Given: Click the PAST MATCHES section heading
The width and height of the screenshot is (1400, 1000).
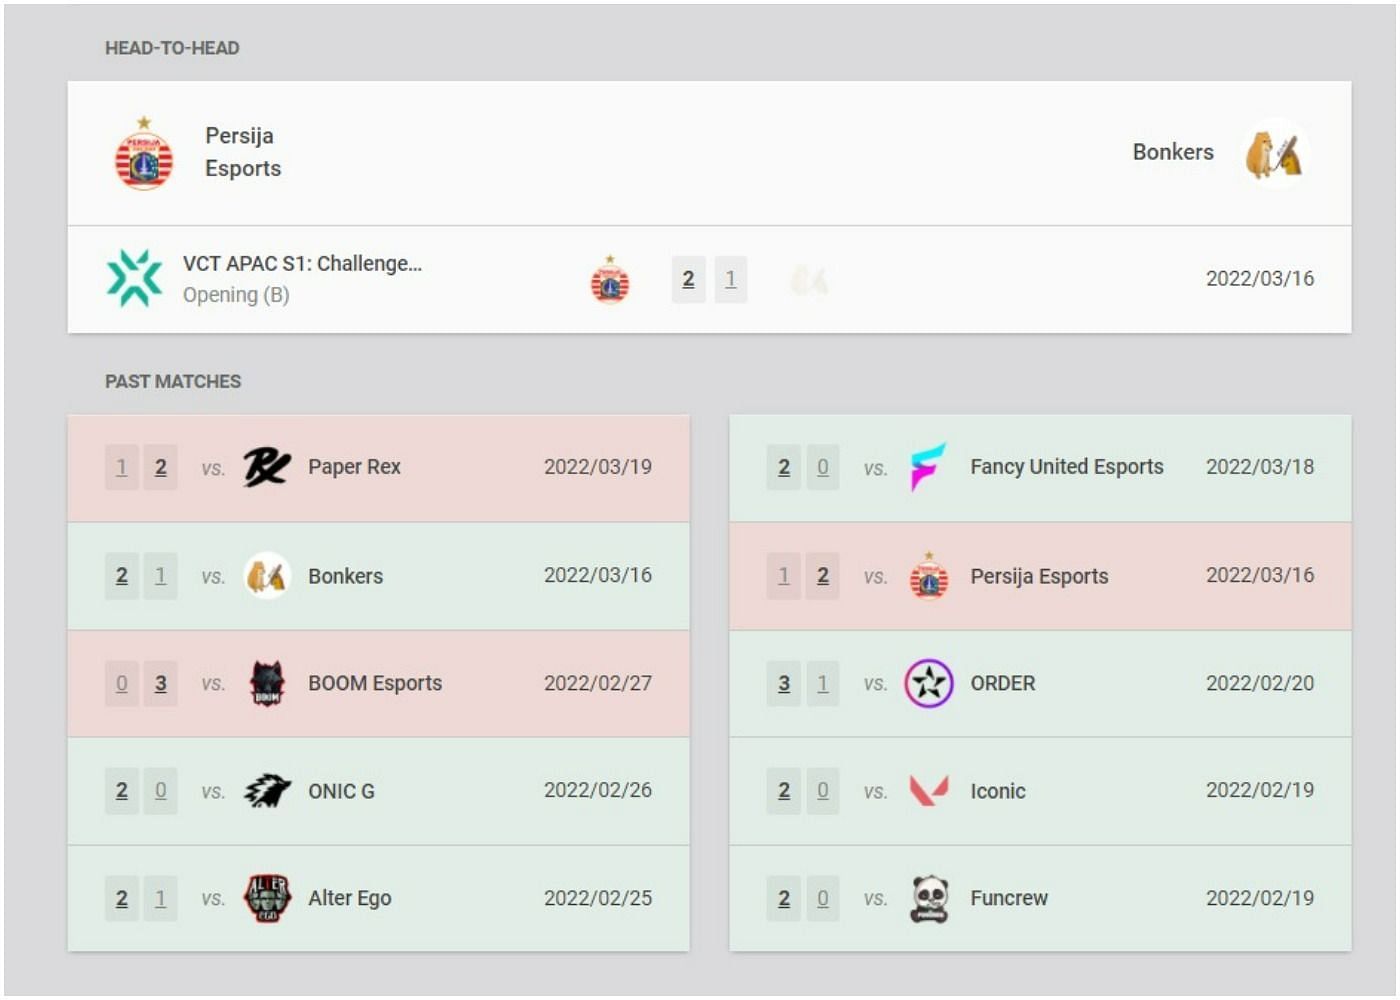Looking at the screenshot, I should pyautogui.click(x=173, y=381).
